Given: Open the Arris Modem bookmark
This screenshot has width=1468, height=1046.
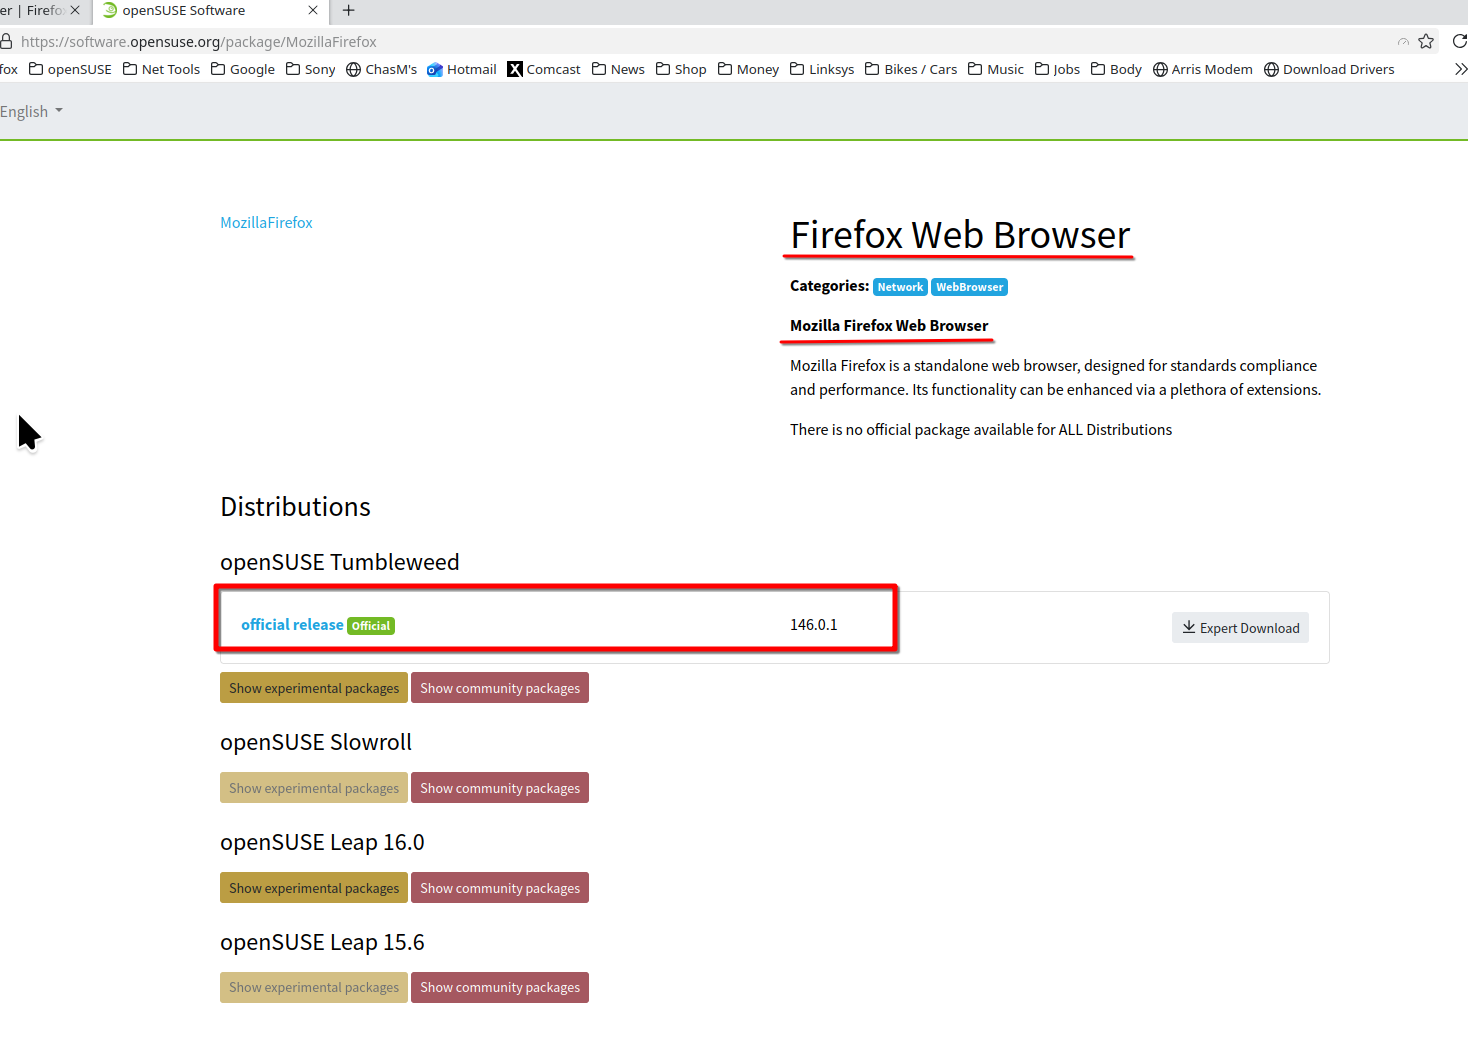Looking at the screenshot, I should click(1203, 69).
